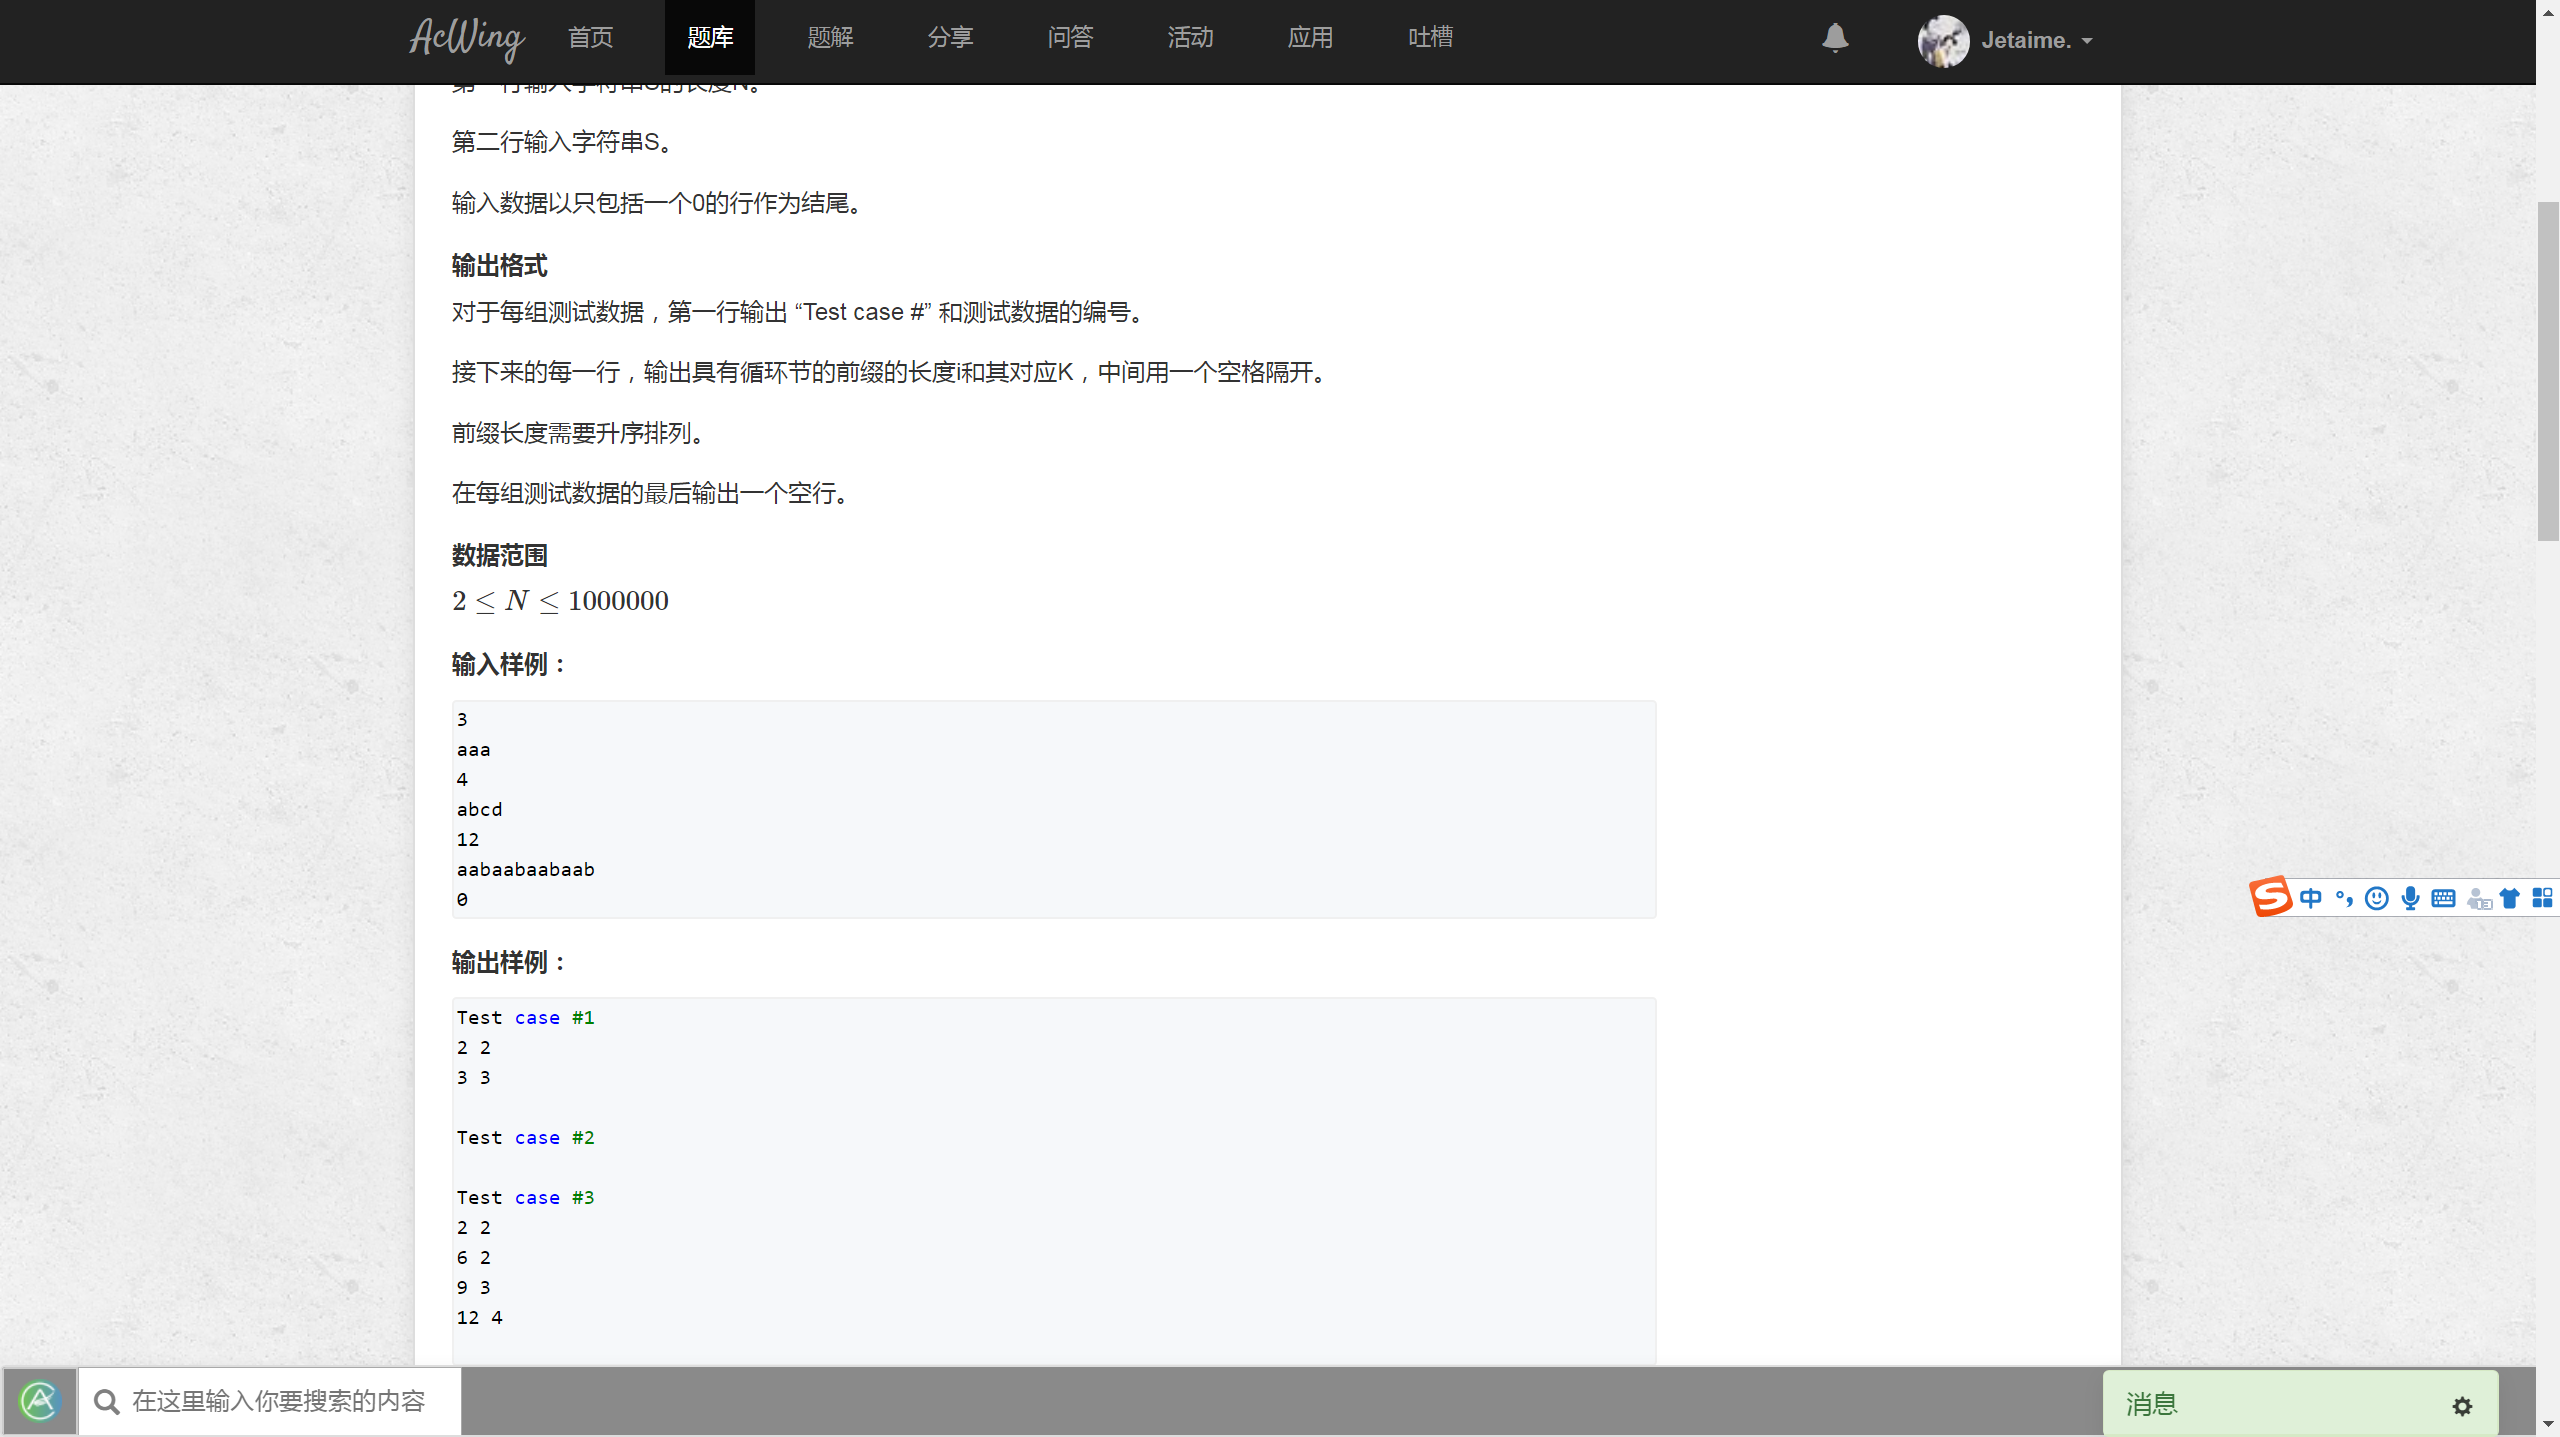Open the Sogou input method menu

tap(2271, 897)
